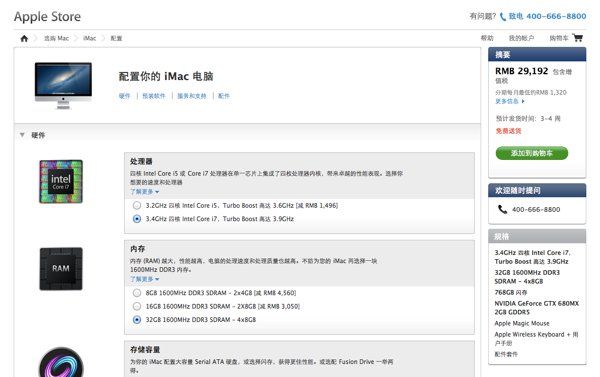Open the shopping cart icon
This screenshot has width=600, height=377.
[x=577, y=38]
